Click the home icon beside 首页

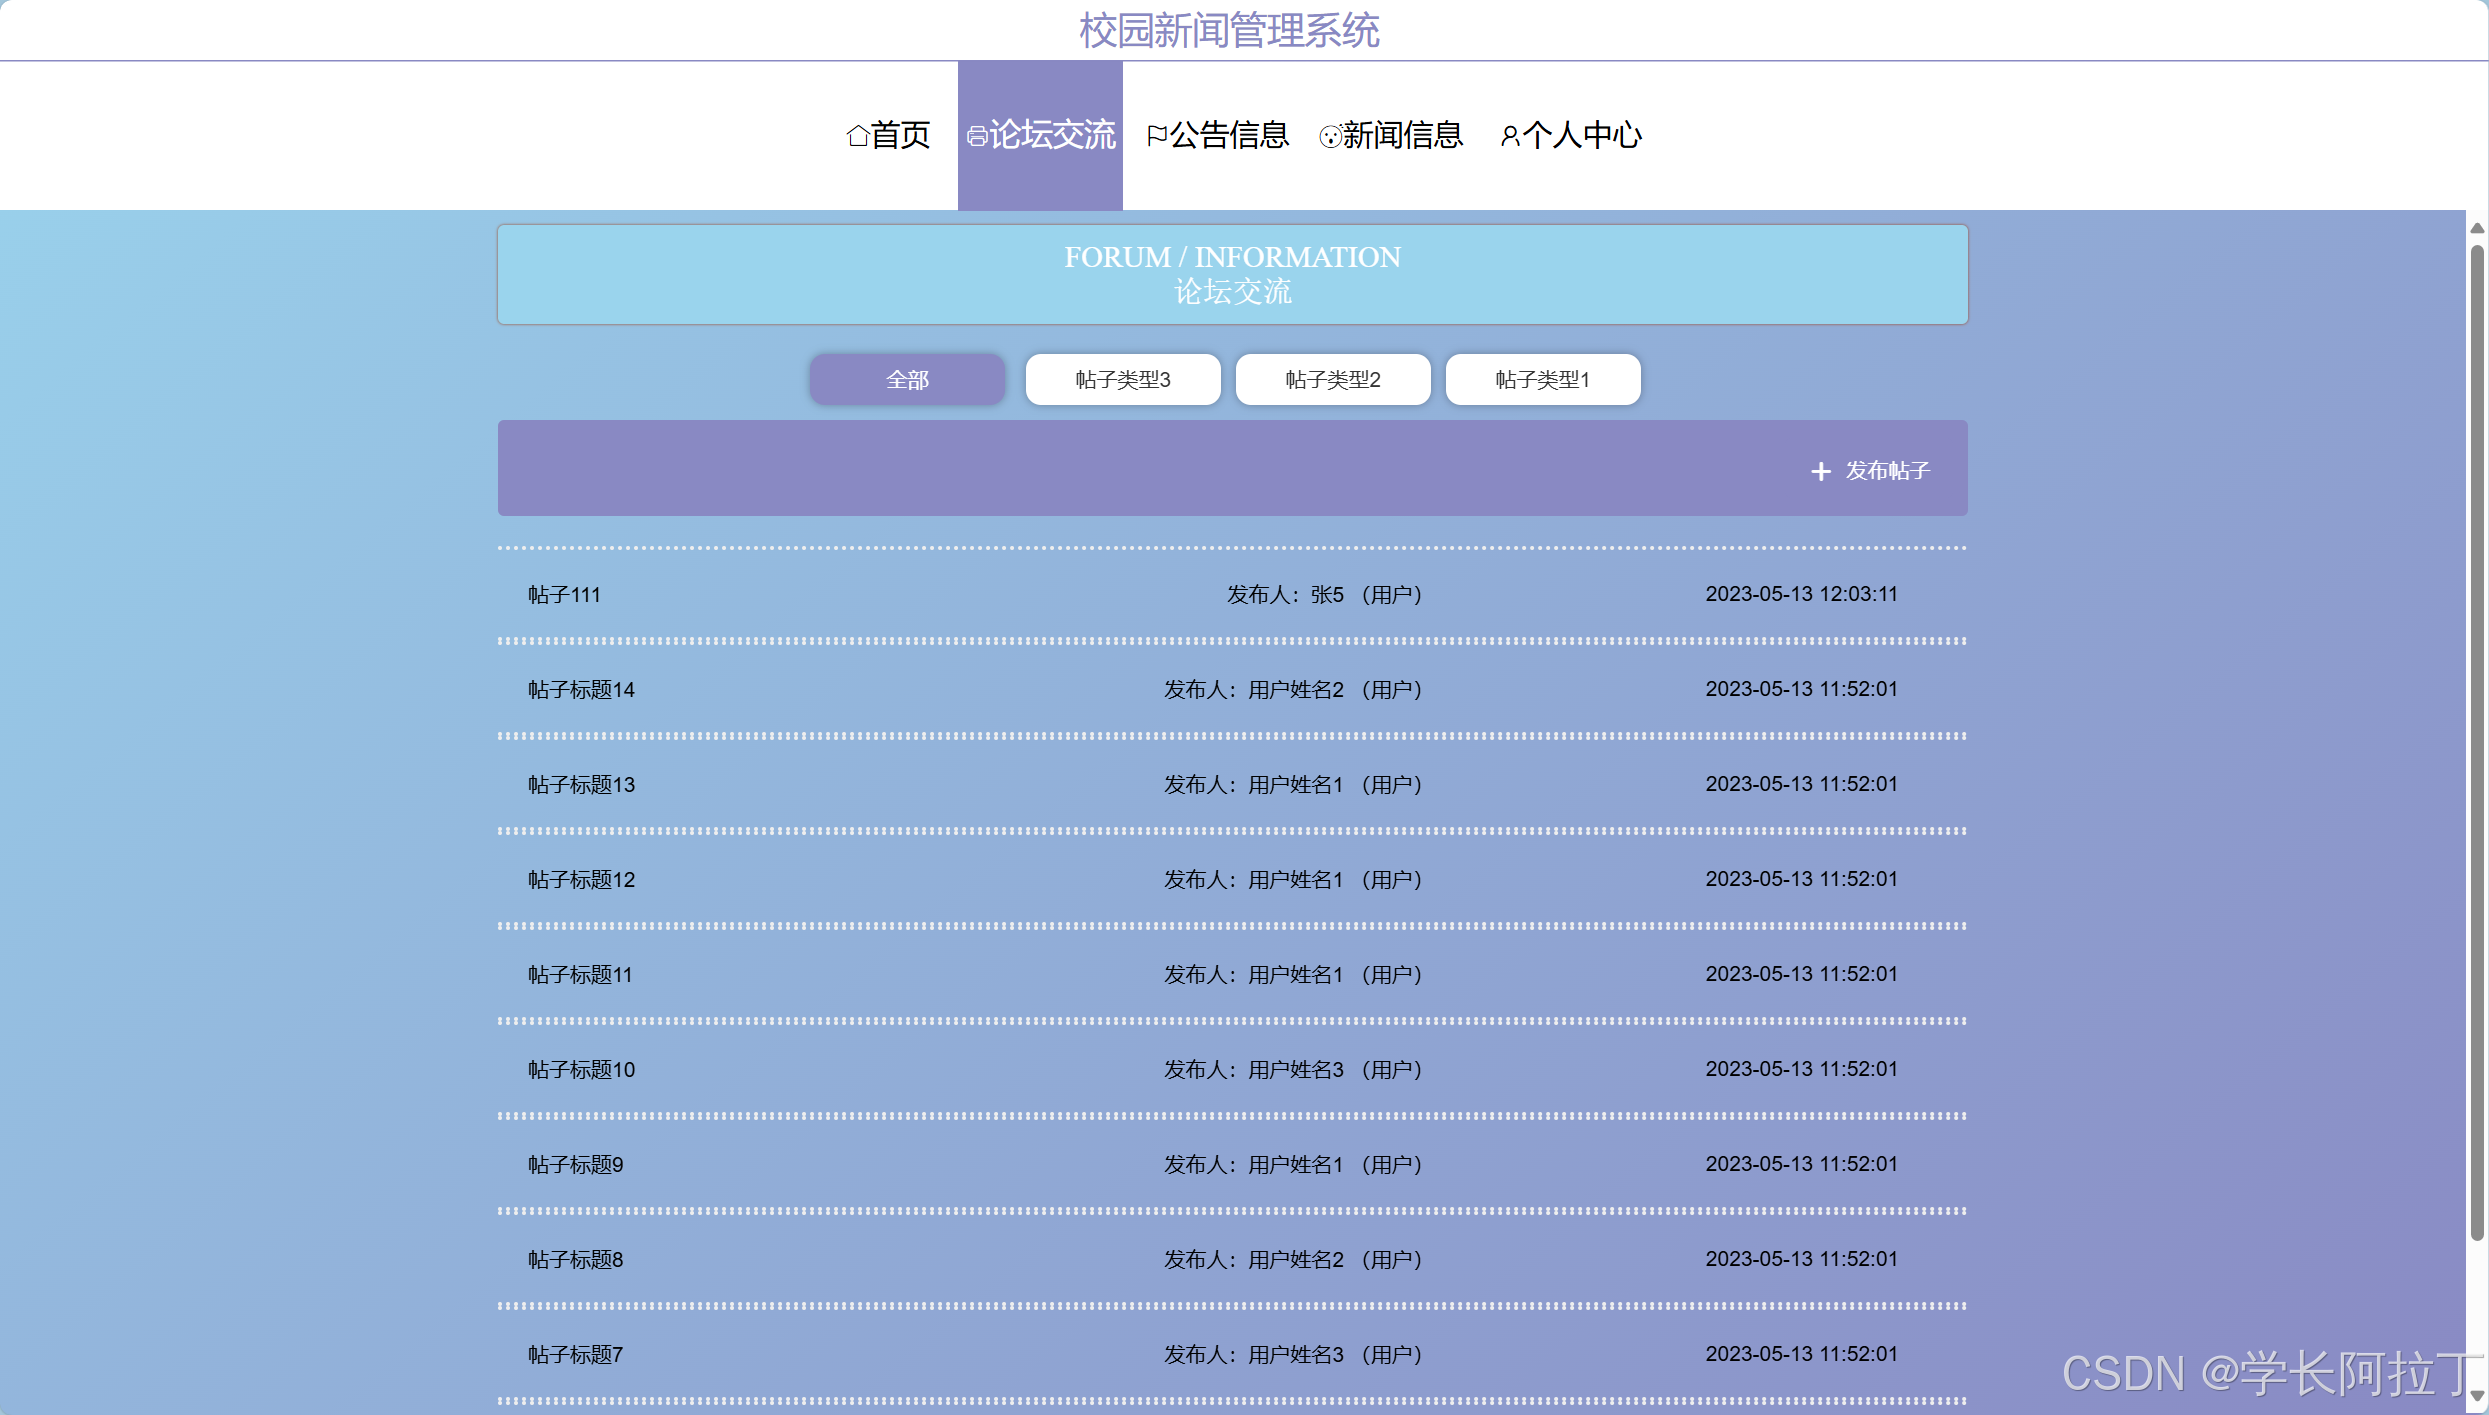tap(857, 135)
